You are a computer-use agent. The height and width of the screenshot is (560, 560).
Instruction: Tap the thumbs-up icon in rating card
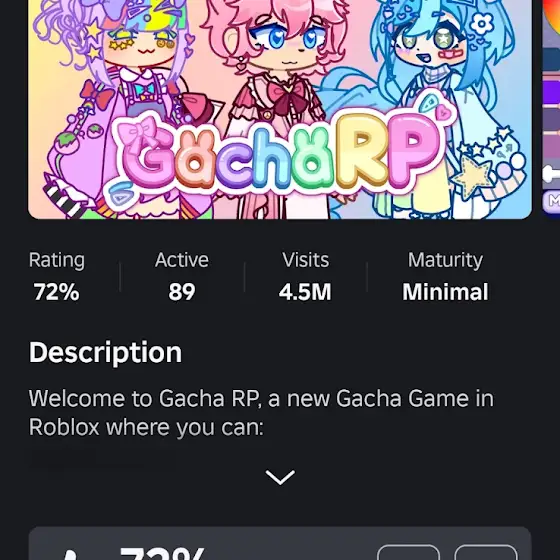coord(71,555)
